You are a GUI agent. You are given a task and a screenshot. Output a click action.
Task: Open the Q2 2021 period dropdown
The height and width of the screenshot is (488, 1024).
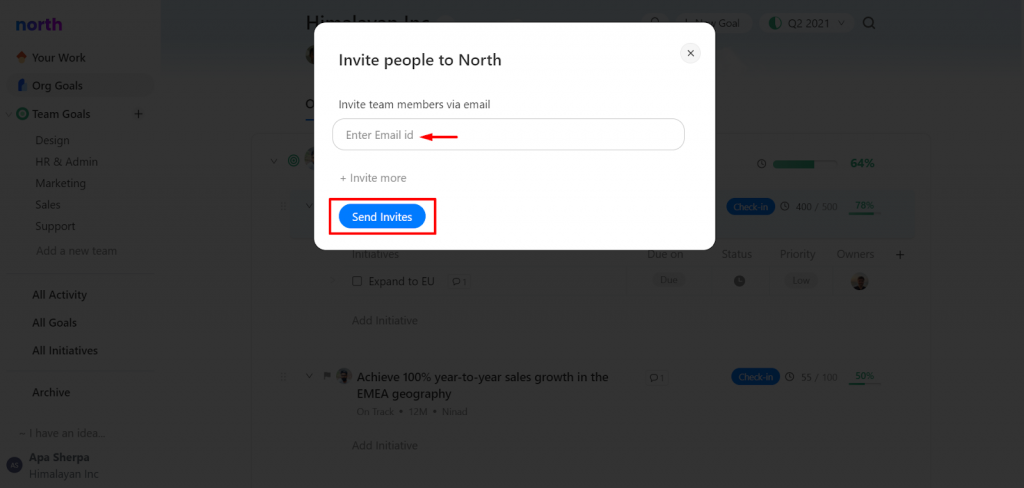(x=807, y=24)
